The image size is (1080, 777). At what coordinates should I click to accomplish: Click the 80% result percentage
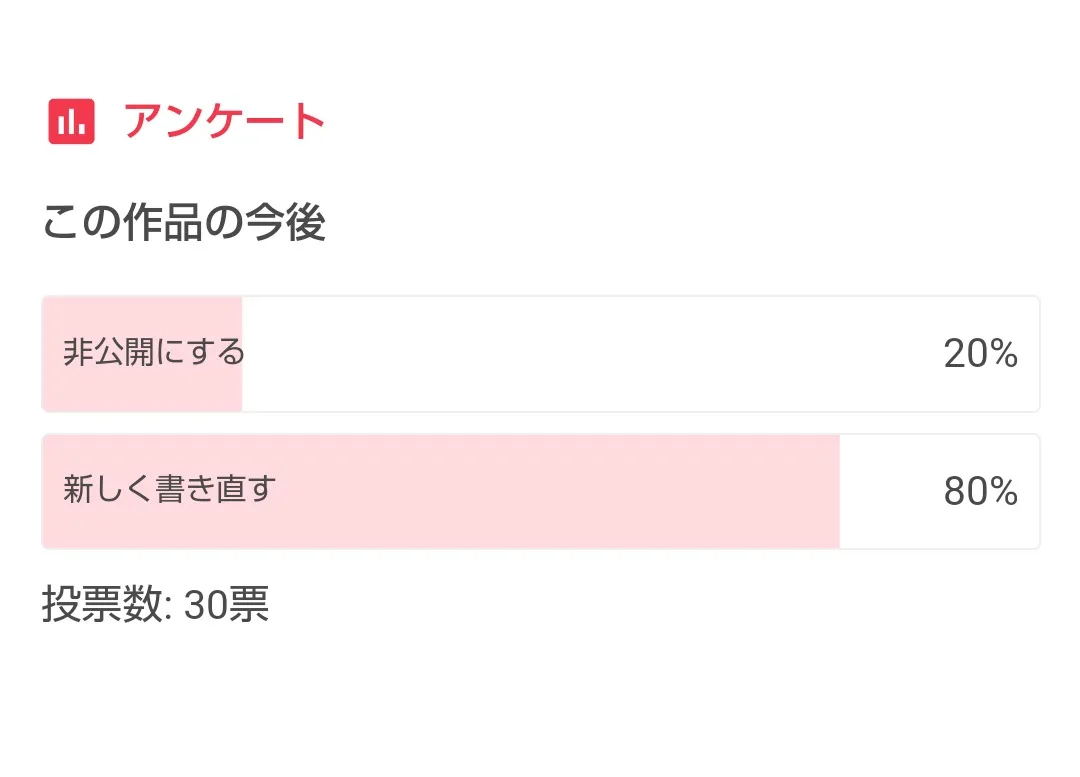[980, 492]
